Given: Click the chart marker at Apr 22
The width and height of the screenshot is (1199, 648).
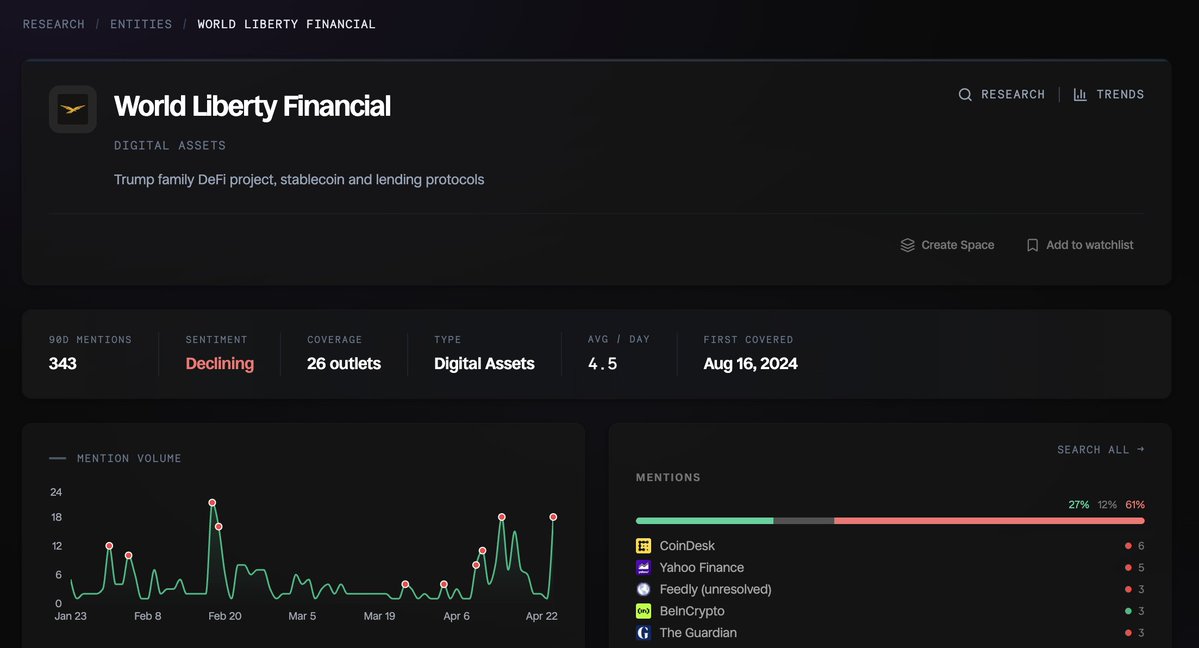Looking at the screenshot, I should pyautogui.click(x=553, y=517).
